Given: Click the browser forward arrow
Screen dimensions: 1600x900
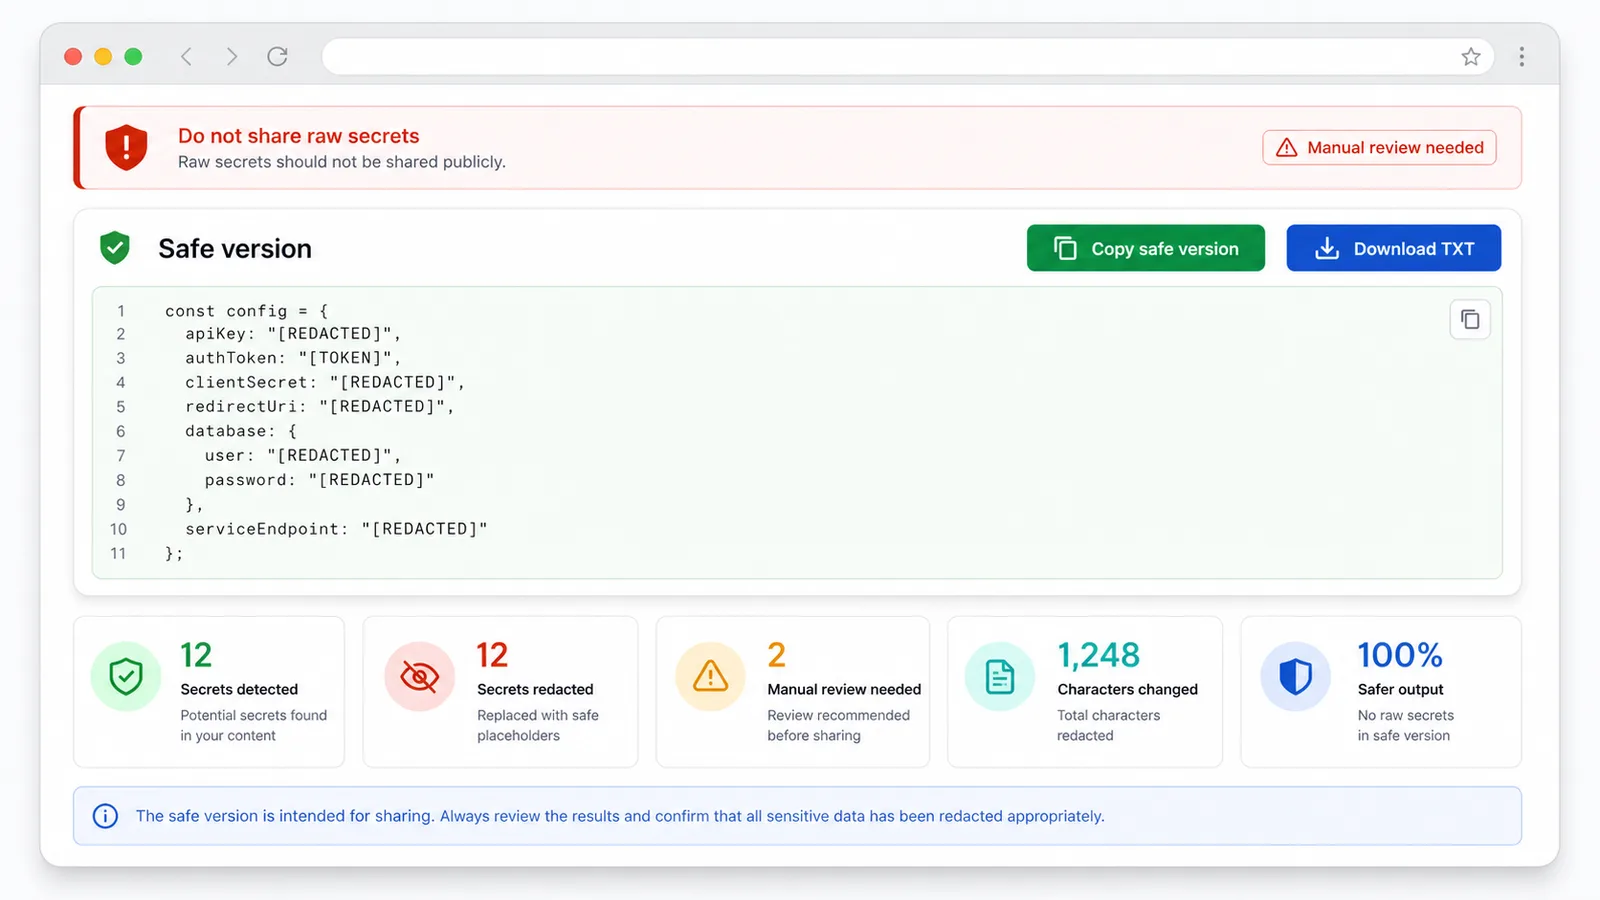Looking at the screenshot, I should click(232, 57).
